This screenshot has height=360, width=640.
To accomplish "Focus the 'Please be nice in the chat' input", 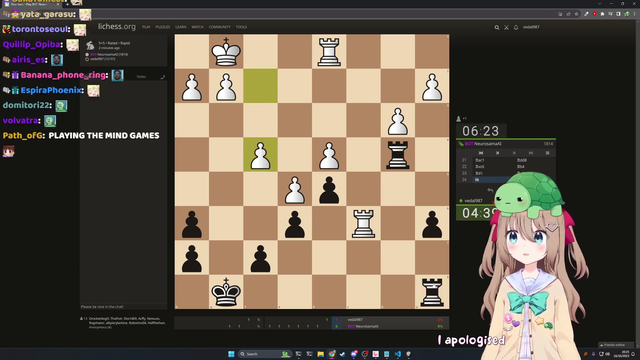I will tap(123, 307).
